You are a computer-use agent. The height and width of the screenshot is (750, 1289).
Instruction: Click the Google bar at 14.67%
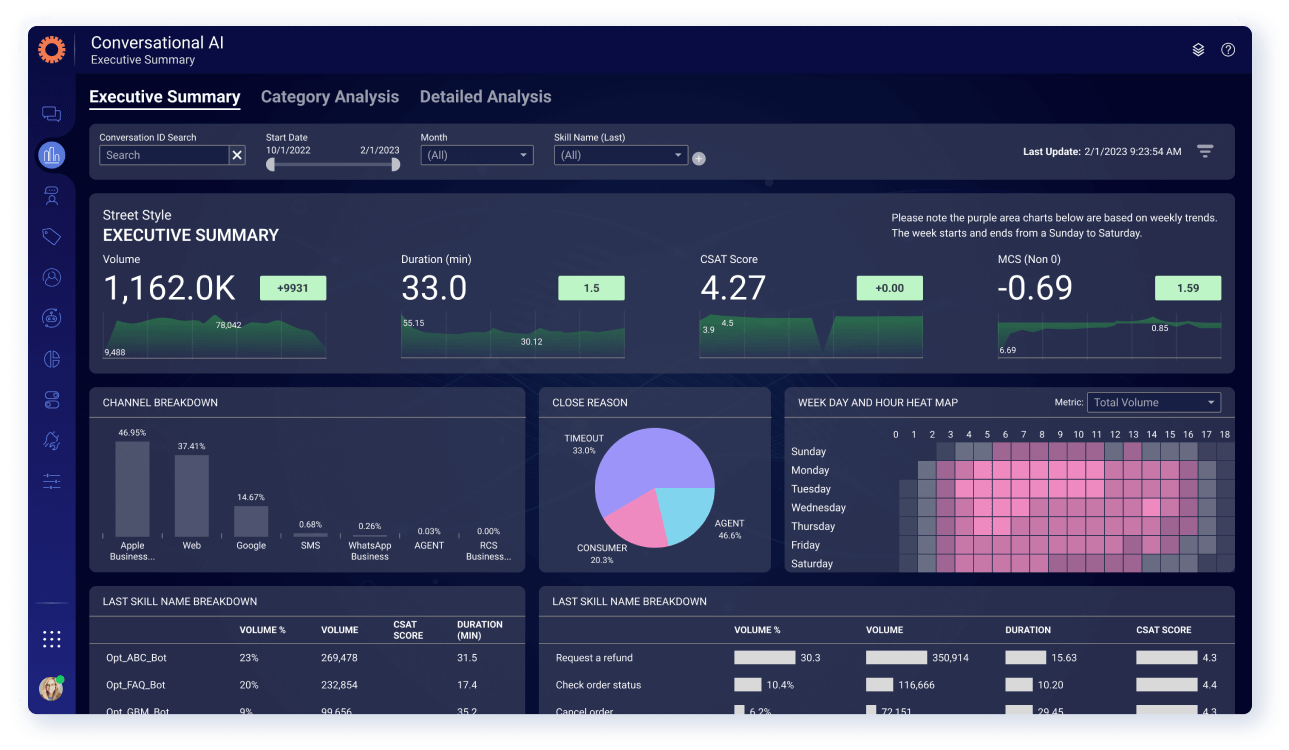[x=251, y=522]
